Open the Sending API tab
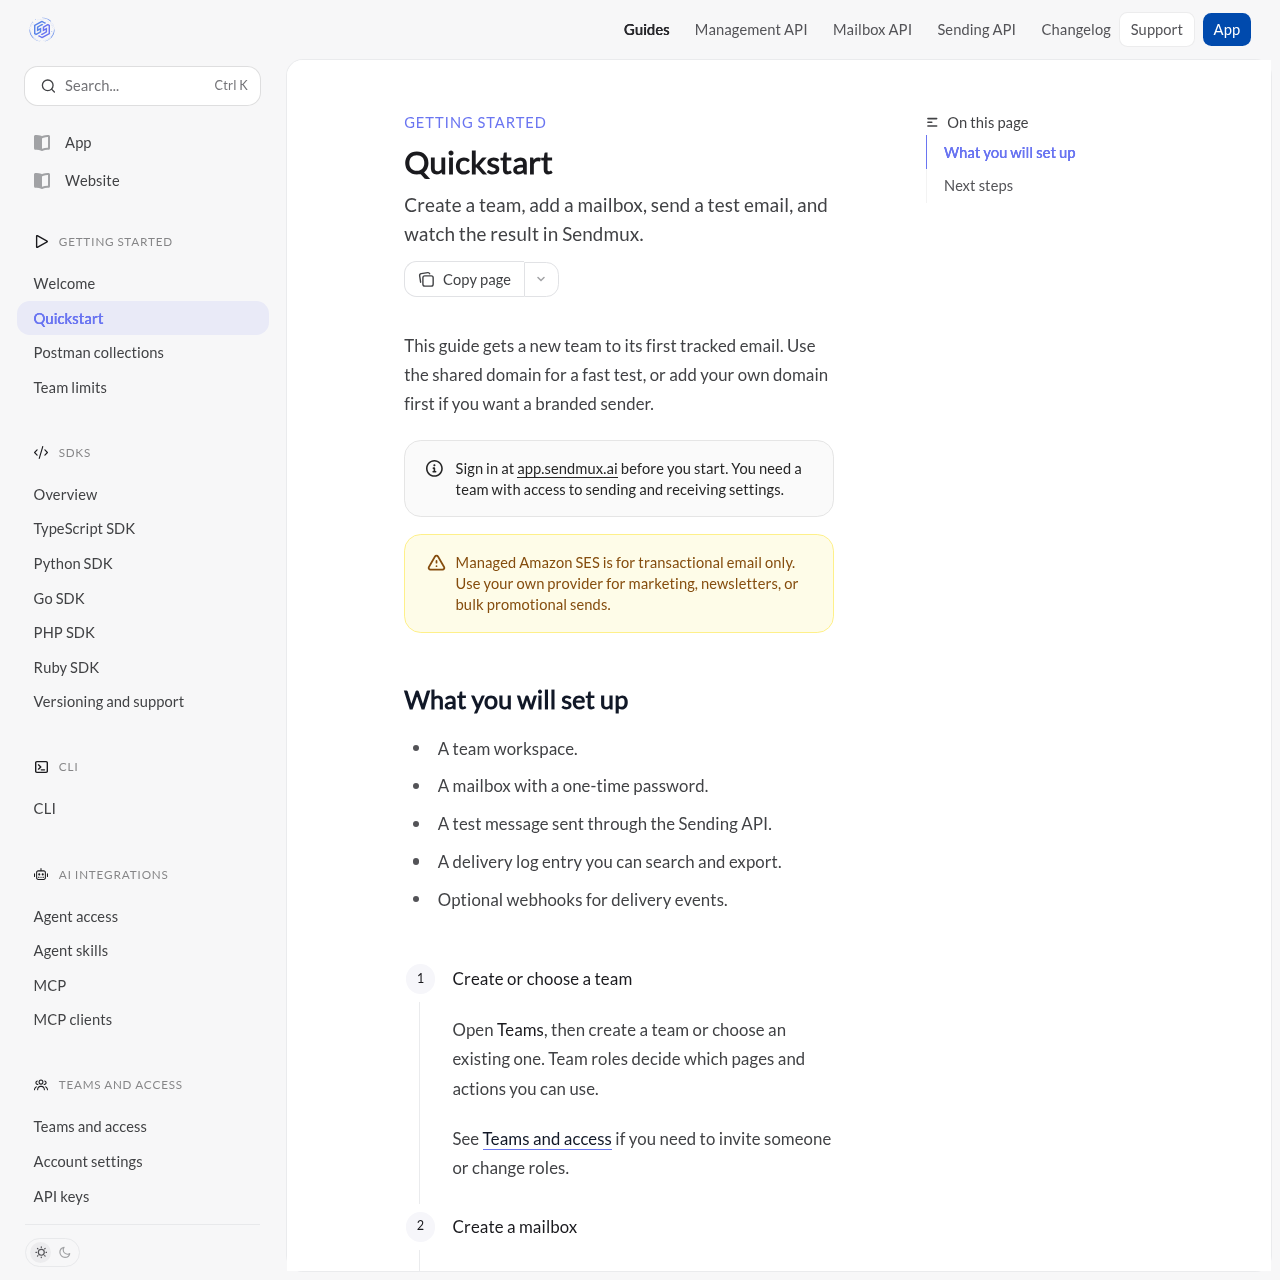Screen dimensions: 1280x1280 (x=976, y=30)
